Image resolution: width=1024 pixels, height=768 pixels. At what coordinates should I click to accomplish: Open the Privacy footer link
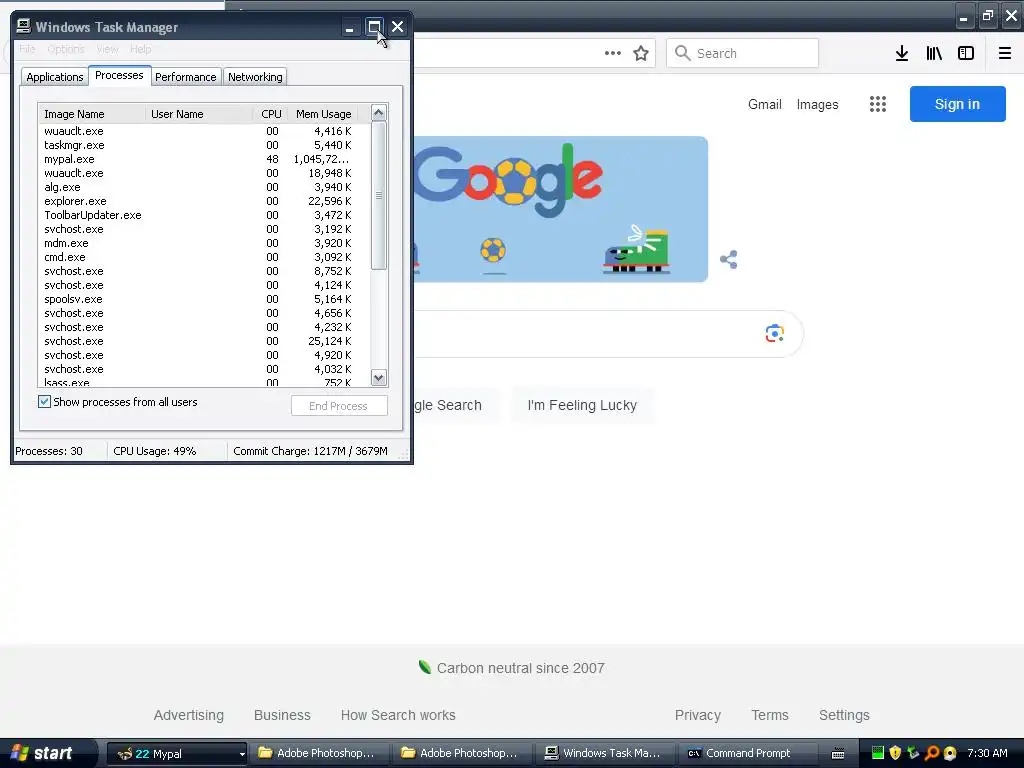pyautogui.click(x=697, y=715)
